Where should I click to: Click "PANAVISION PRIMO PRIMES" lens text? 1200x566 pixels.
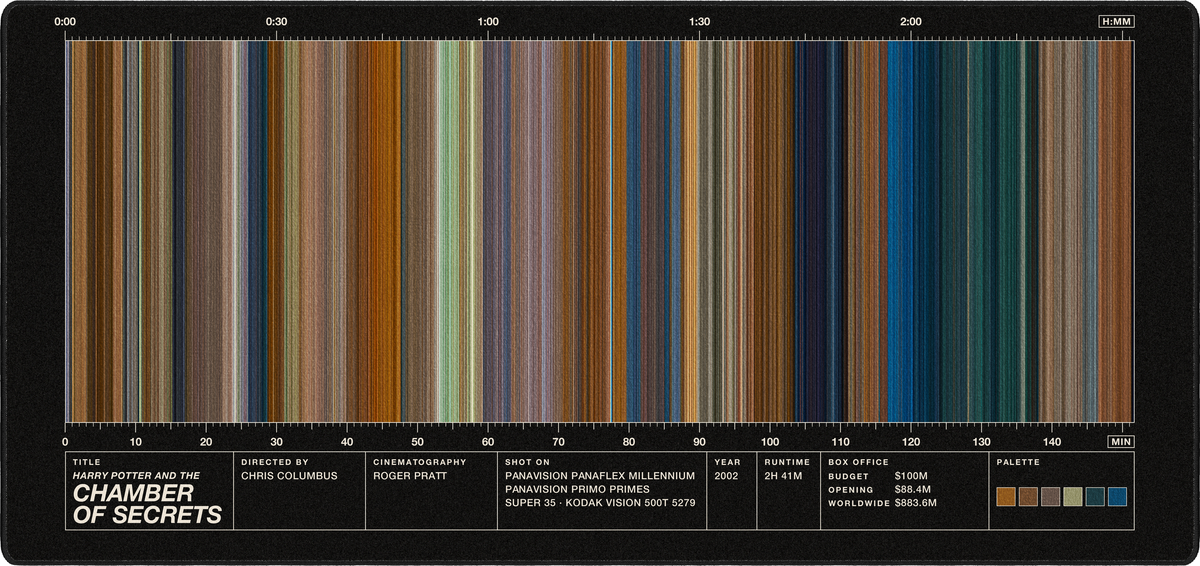click(578, 489)
